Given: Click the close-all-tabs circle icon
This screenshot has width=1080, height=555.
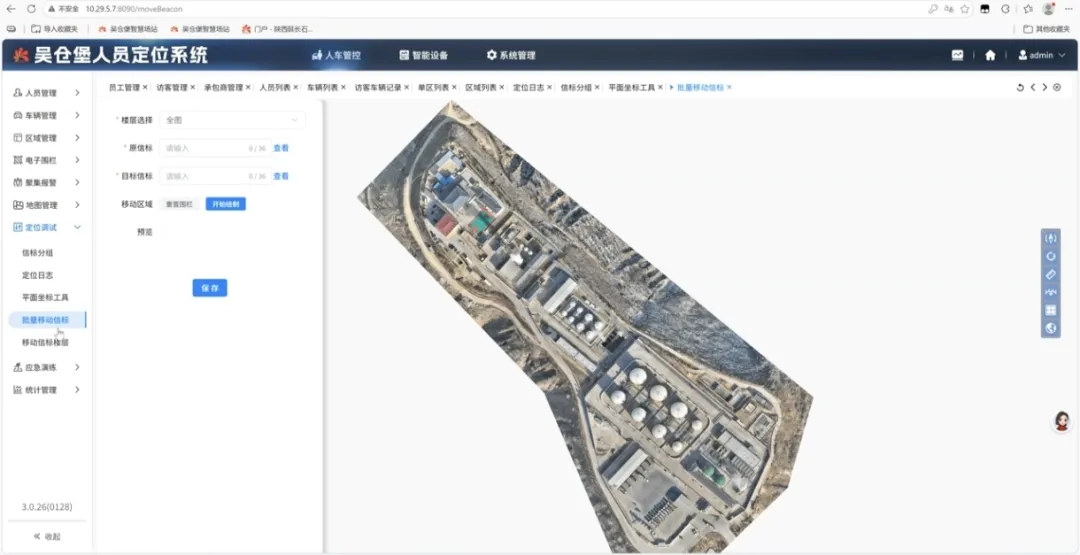Looking at the screenshot, I should [x=1057, y=87].
